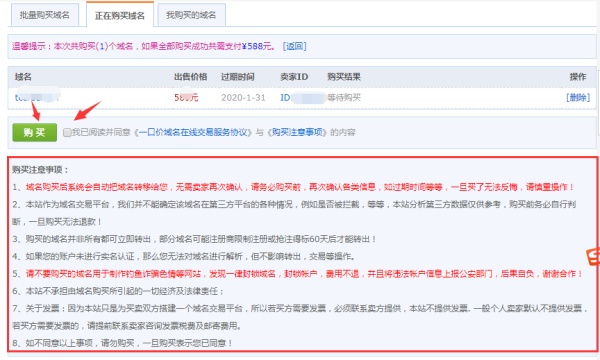Click the 出售价格 column header

point(191,77)
